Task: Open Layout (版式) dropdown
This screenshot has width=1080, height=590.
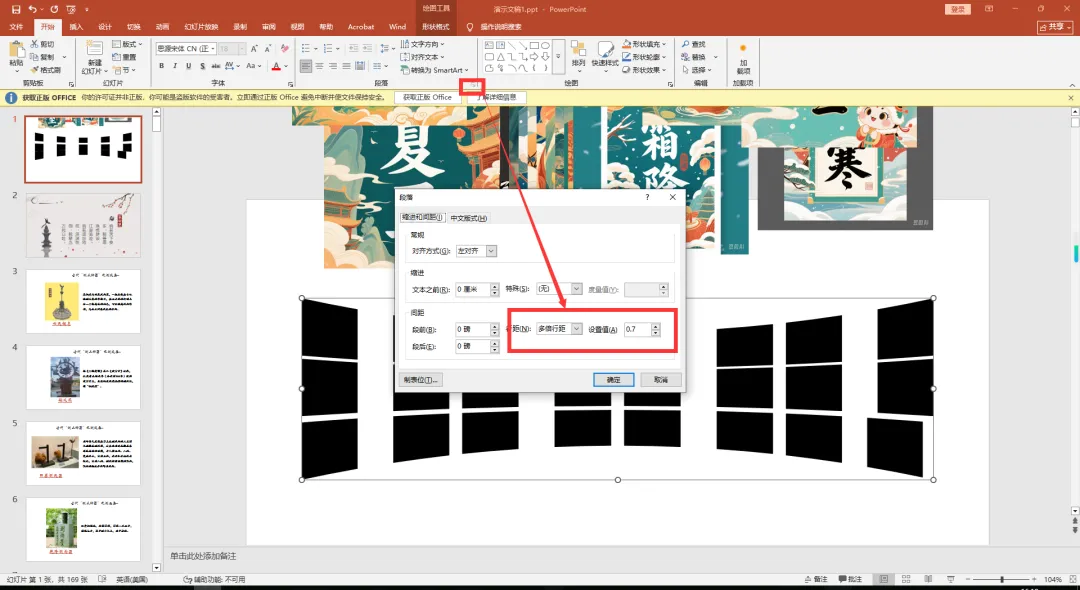Action: tap(125, 44)
